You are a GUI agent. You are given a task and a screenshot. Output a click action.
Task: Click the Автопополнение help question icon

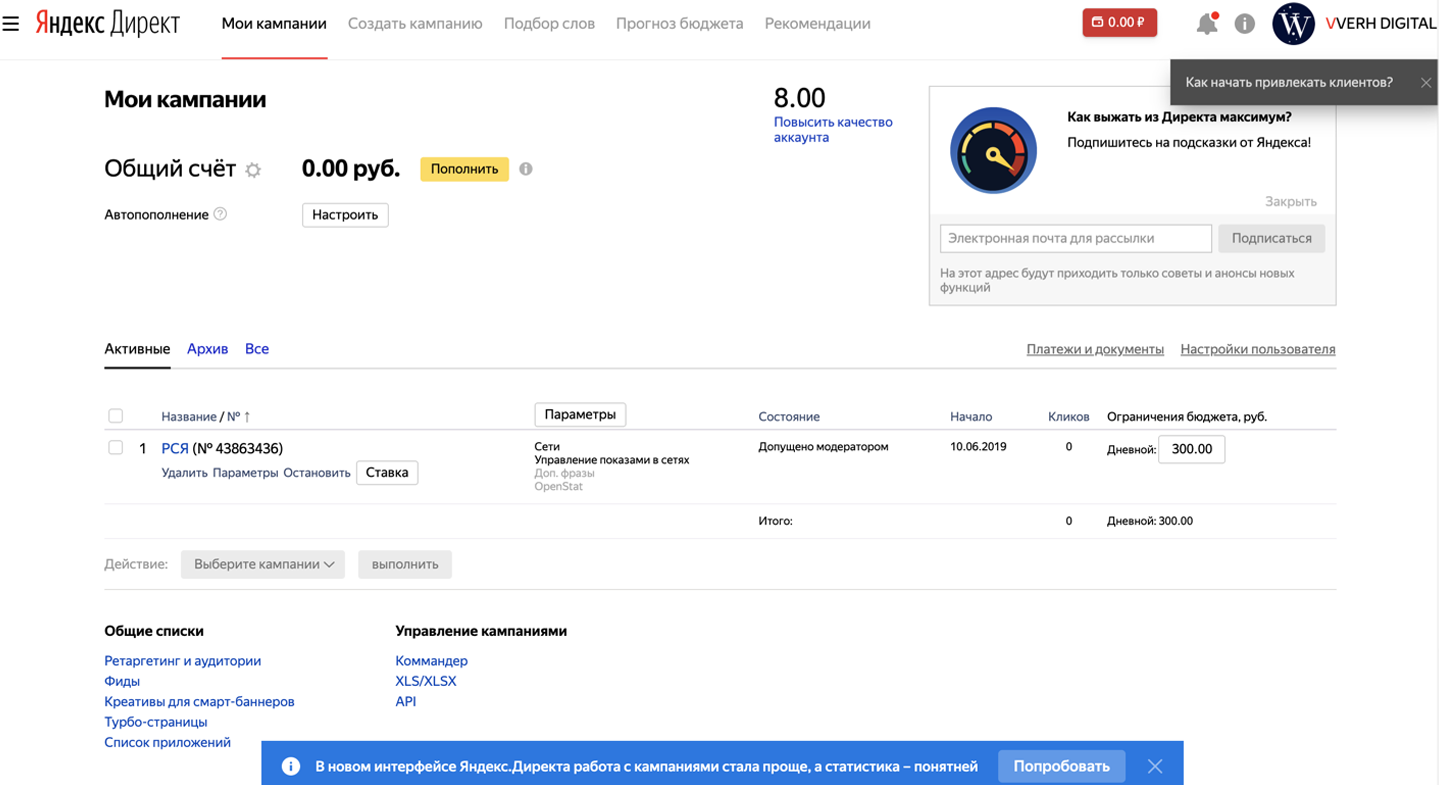221,214
